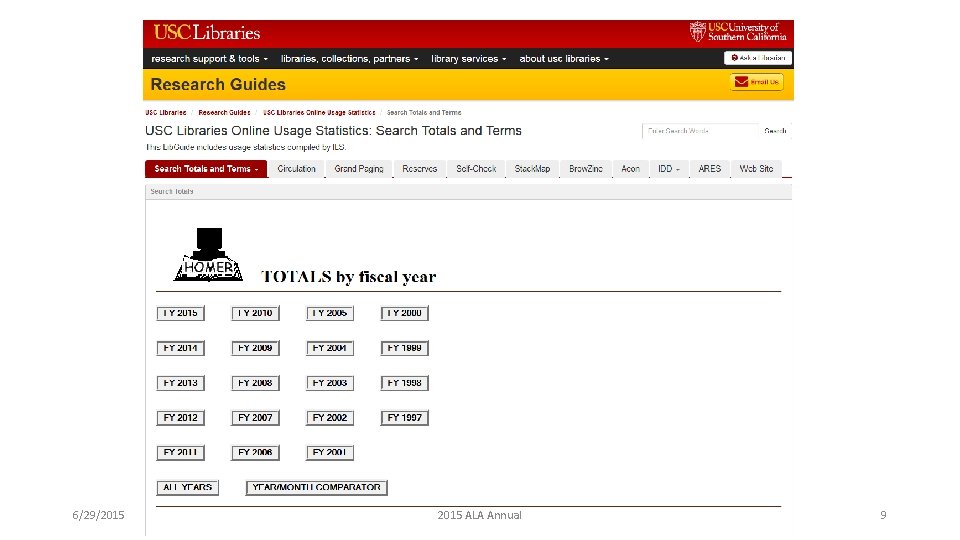
Task: Click the ALL YEARS button
Action: coord(187,488)
